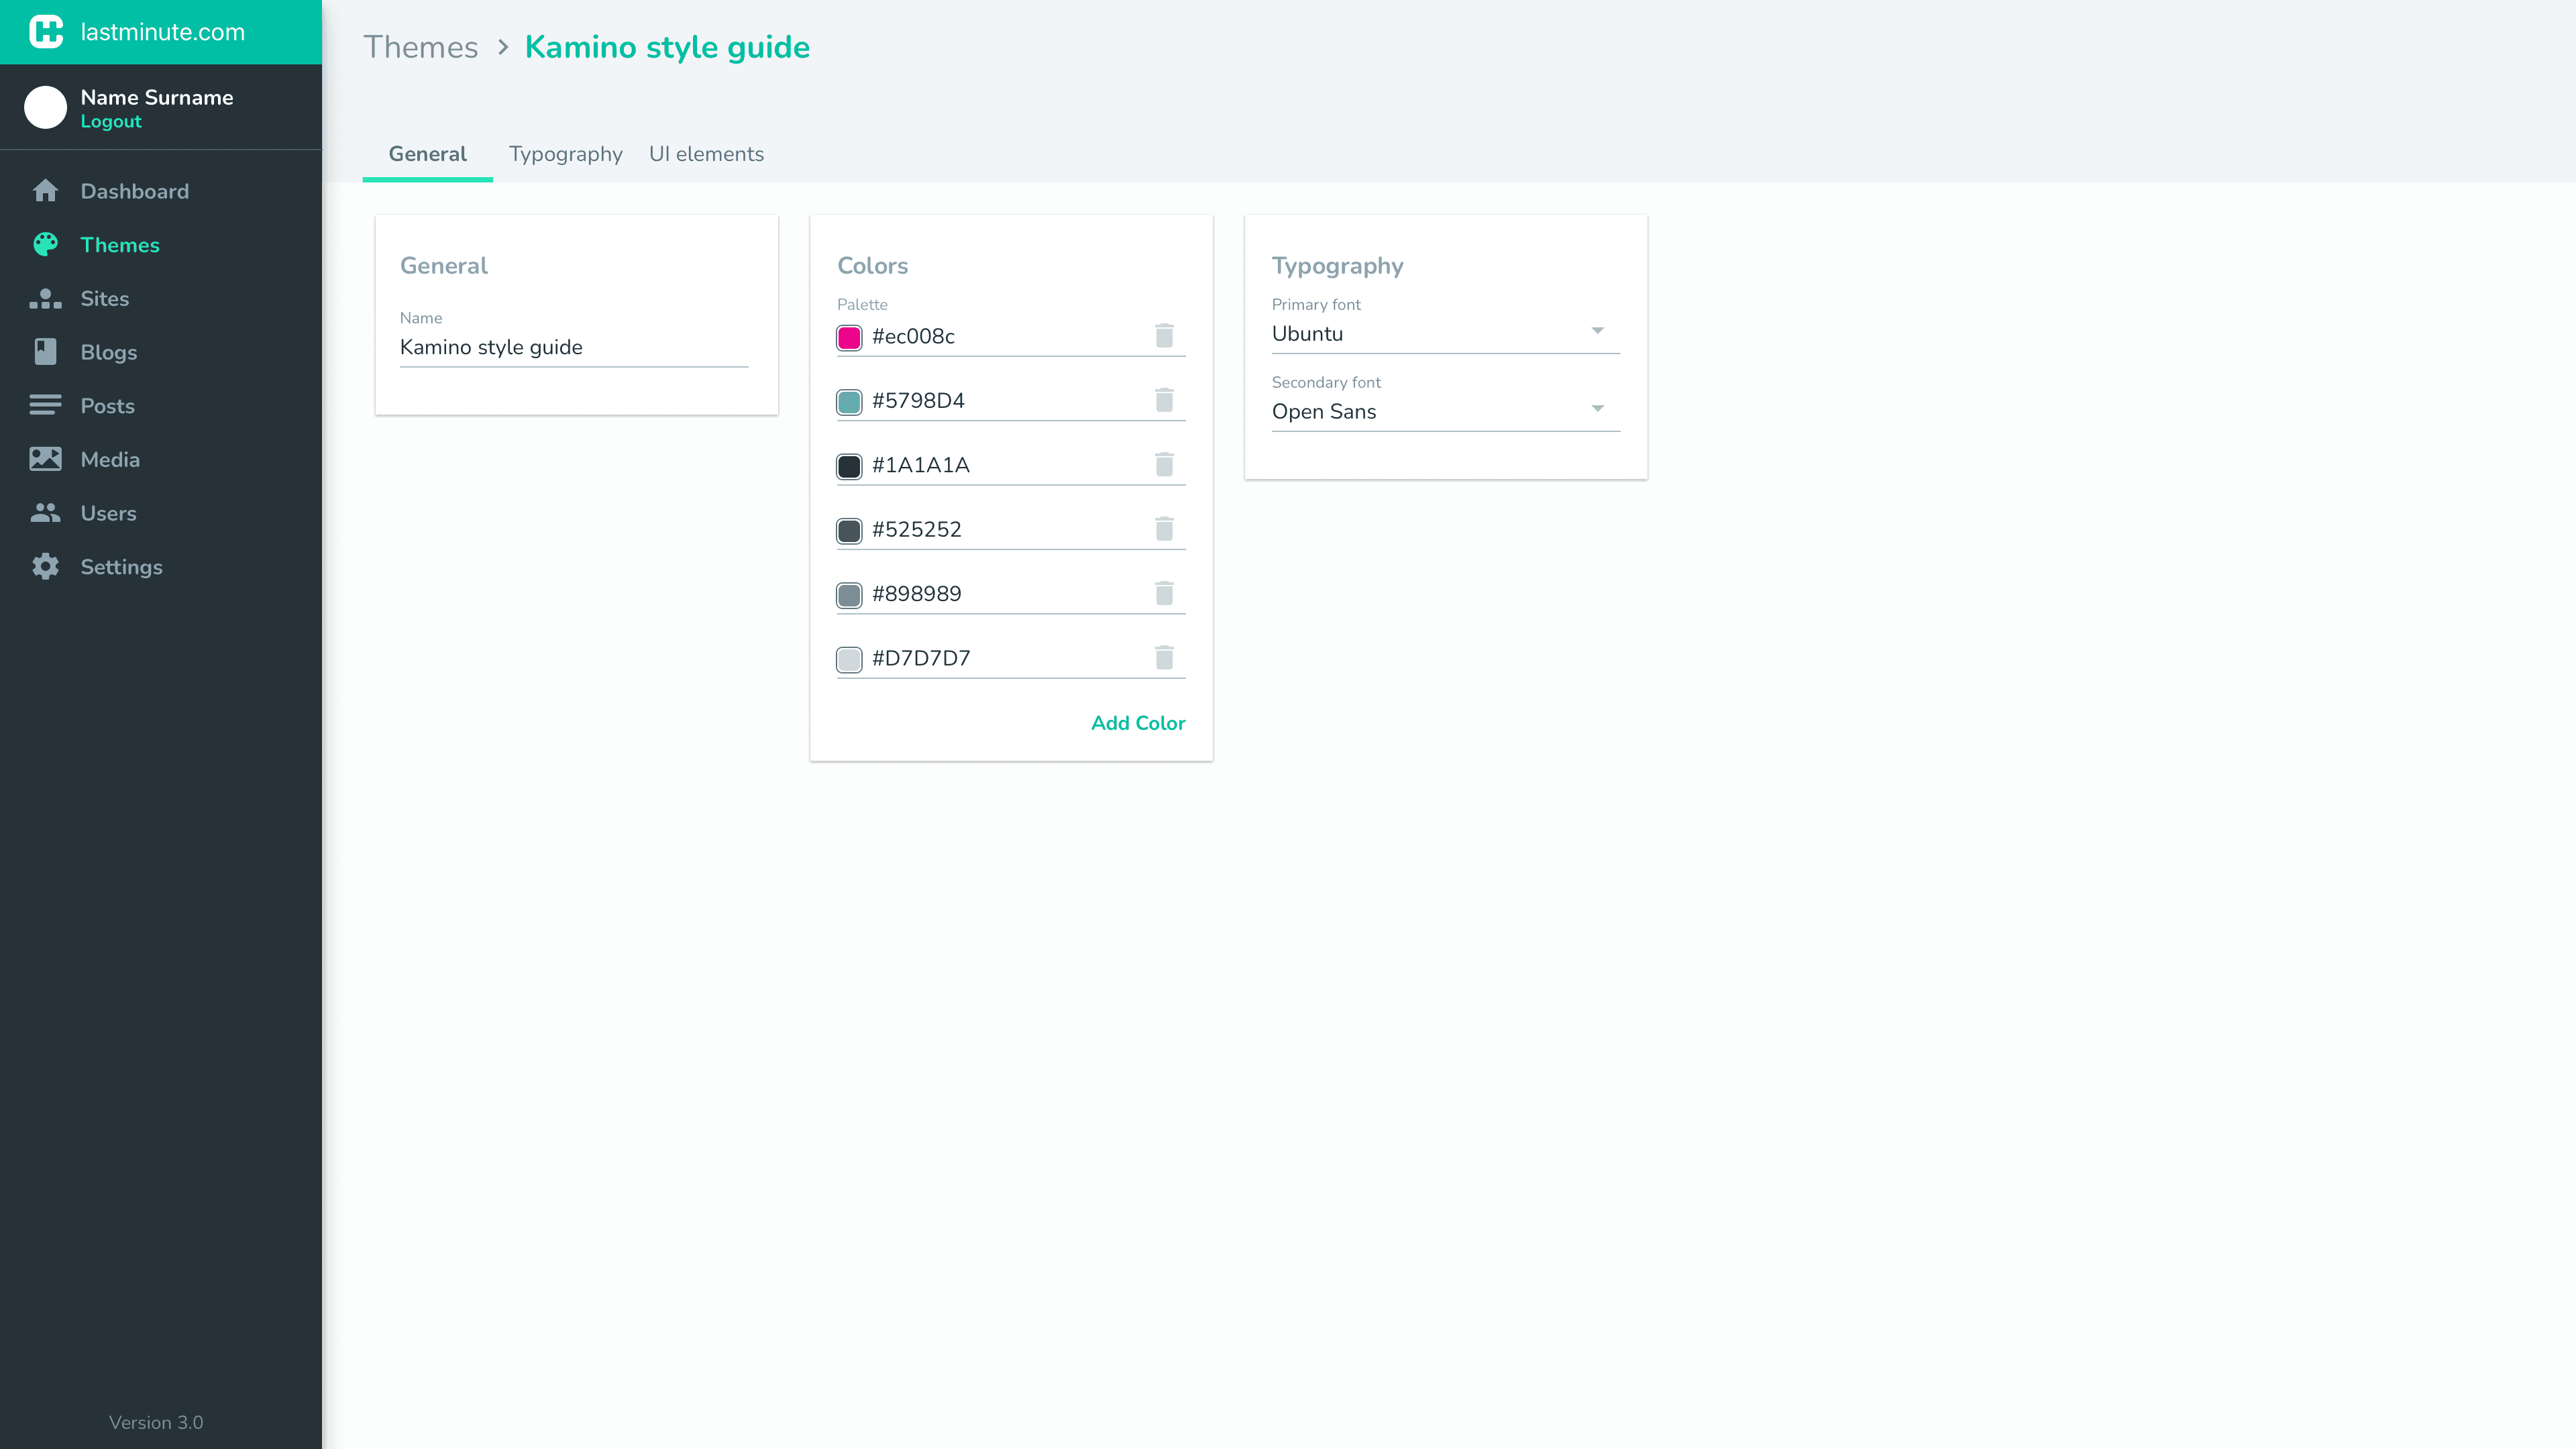Open the teal #5798D4 color swatch
The height and width of the screenshot is (1449, 2576).
click(x=849, y=402)
